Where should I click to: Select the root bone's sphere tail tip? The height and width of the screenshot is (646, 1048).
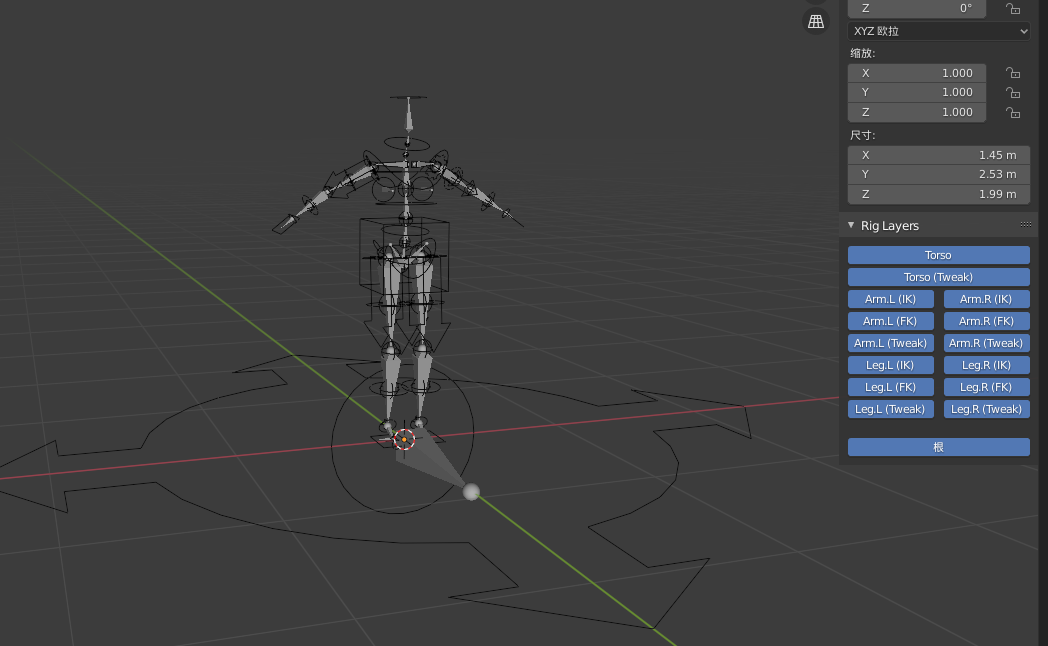(471, 492)
